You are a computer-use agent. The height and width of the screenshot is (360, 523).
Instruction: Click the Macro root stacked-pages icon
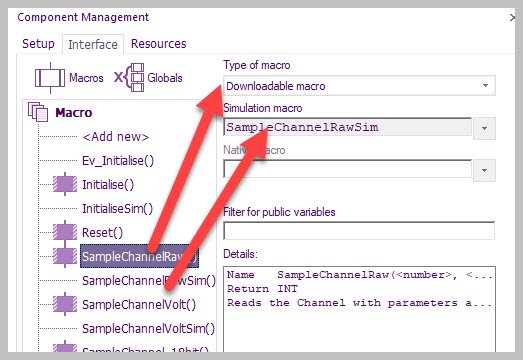38,112
